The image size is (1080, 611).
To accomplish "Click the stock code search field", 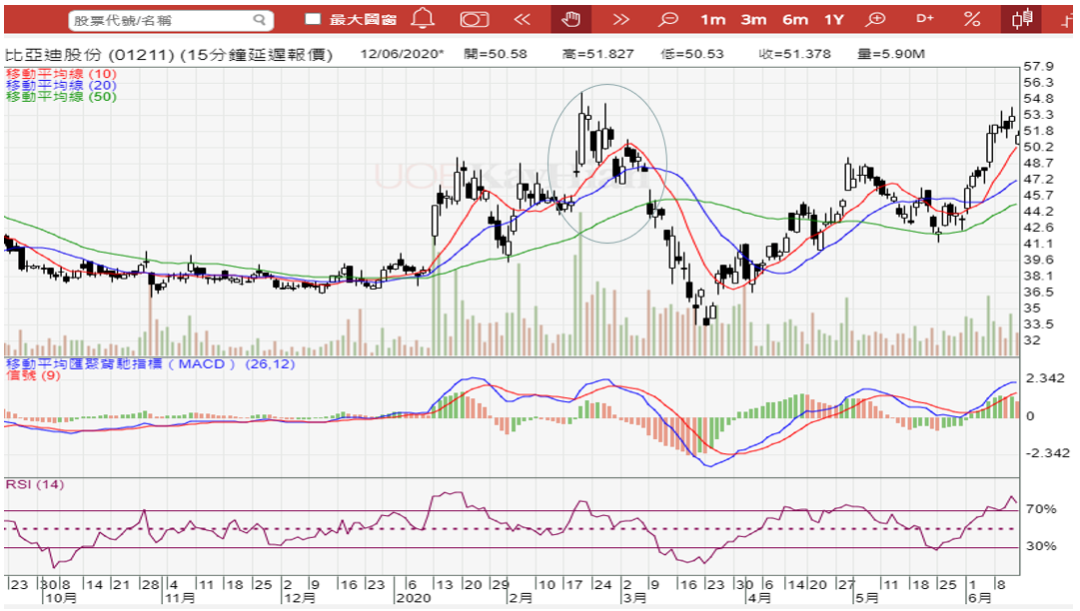I will (x=160, y=20).
